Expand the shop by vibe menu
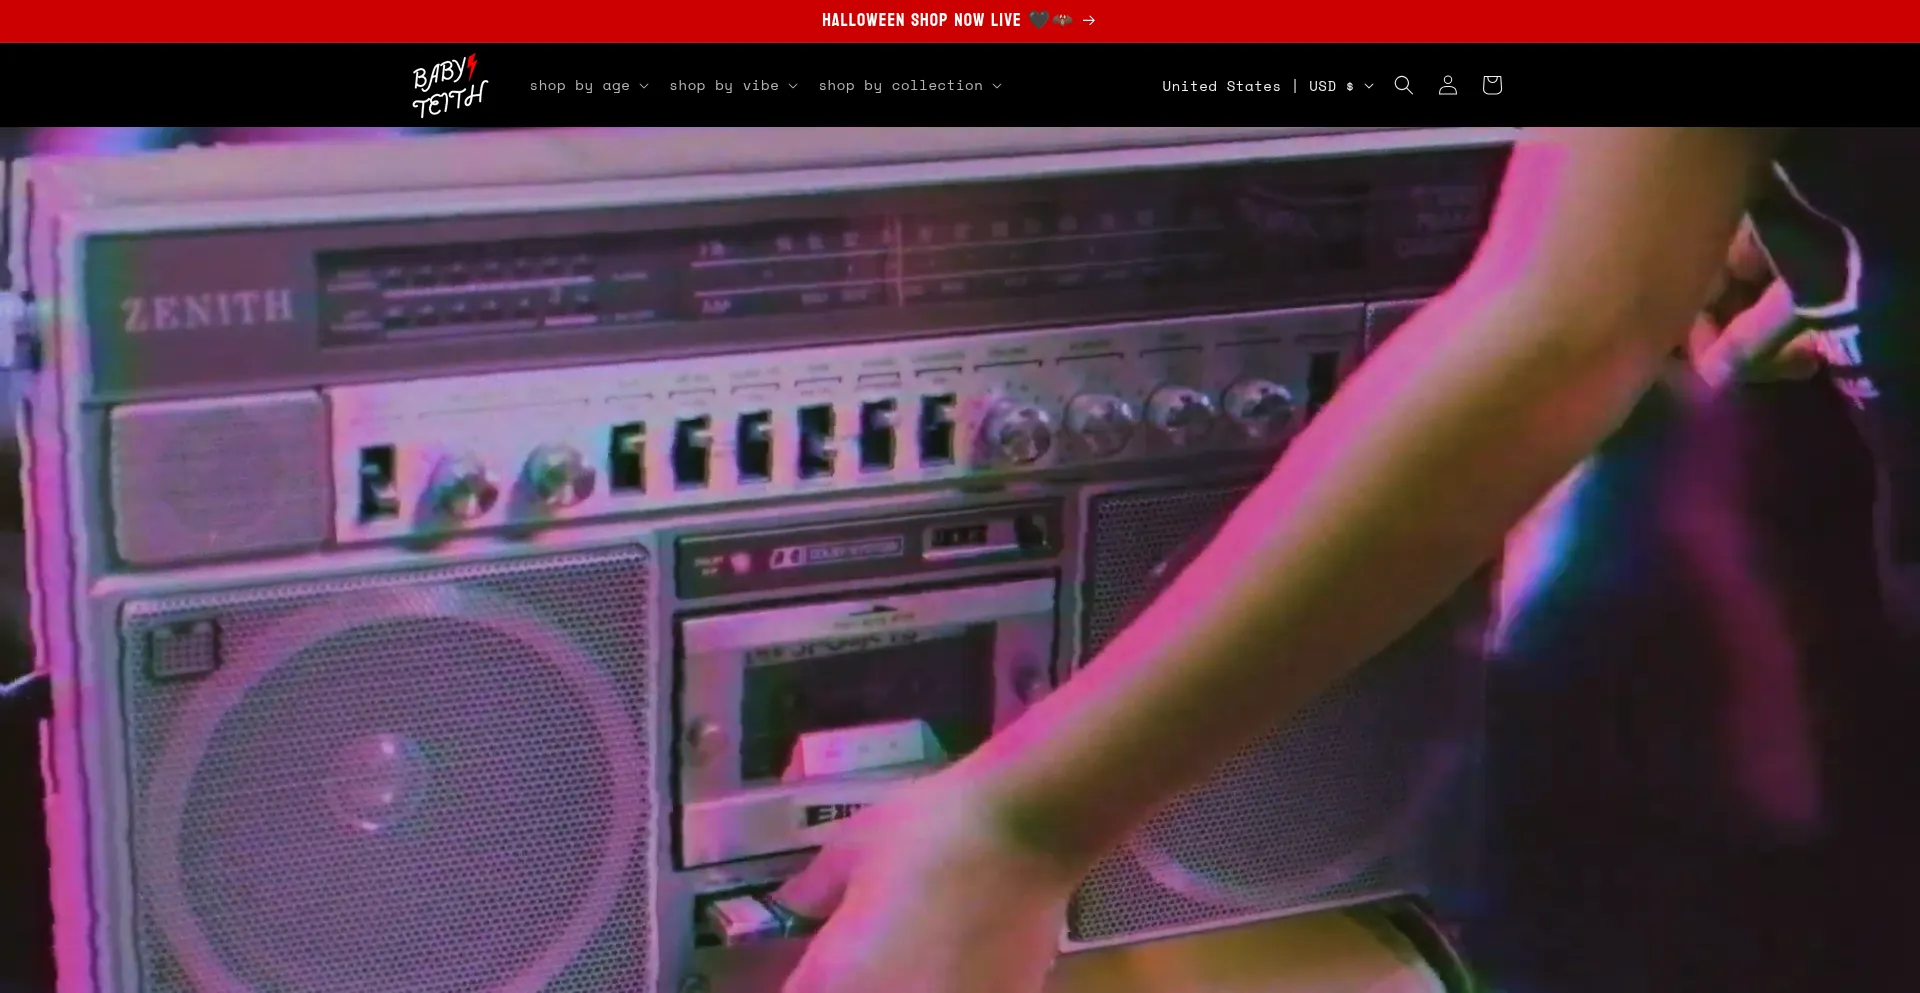This screenshot has height=993, width=1920. click(733, 86)
